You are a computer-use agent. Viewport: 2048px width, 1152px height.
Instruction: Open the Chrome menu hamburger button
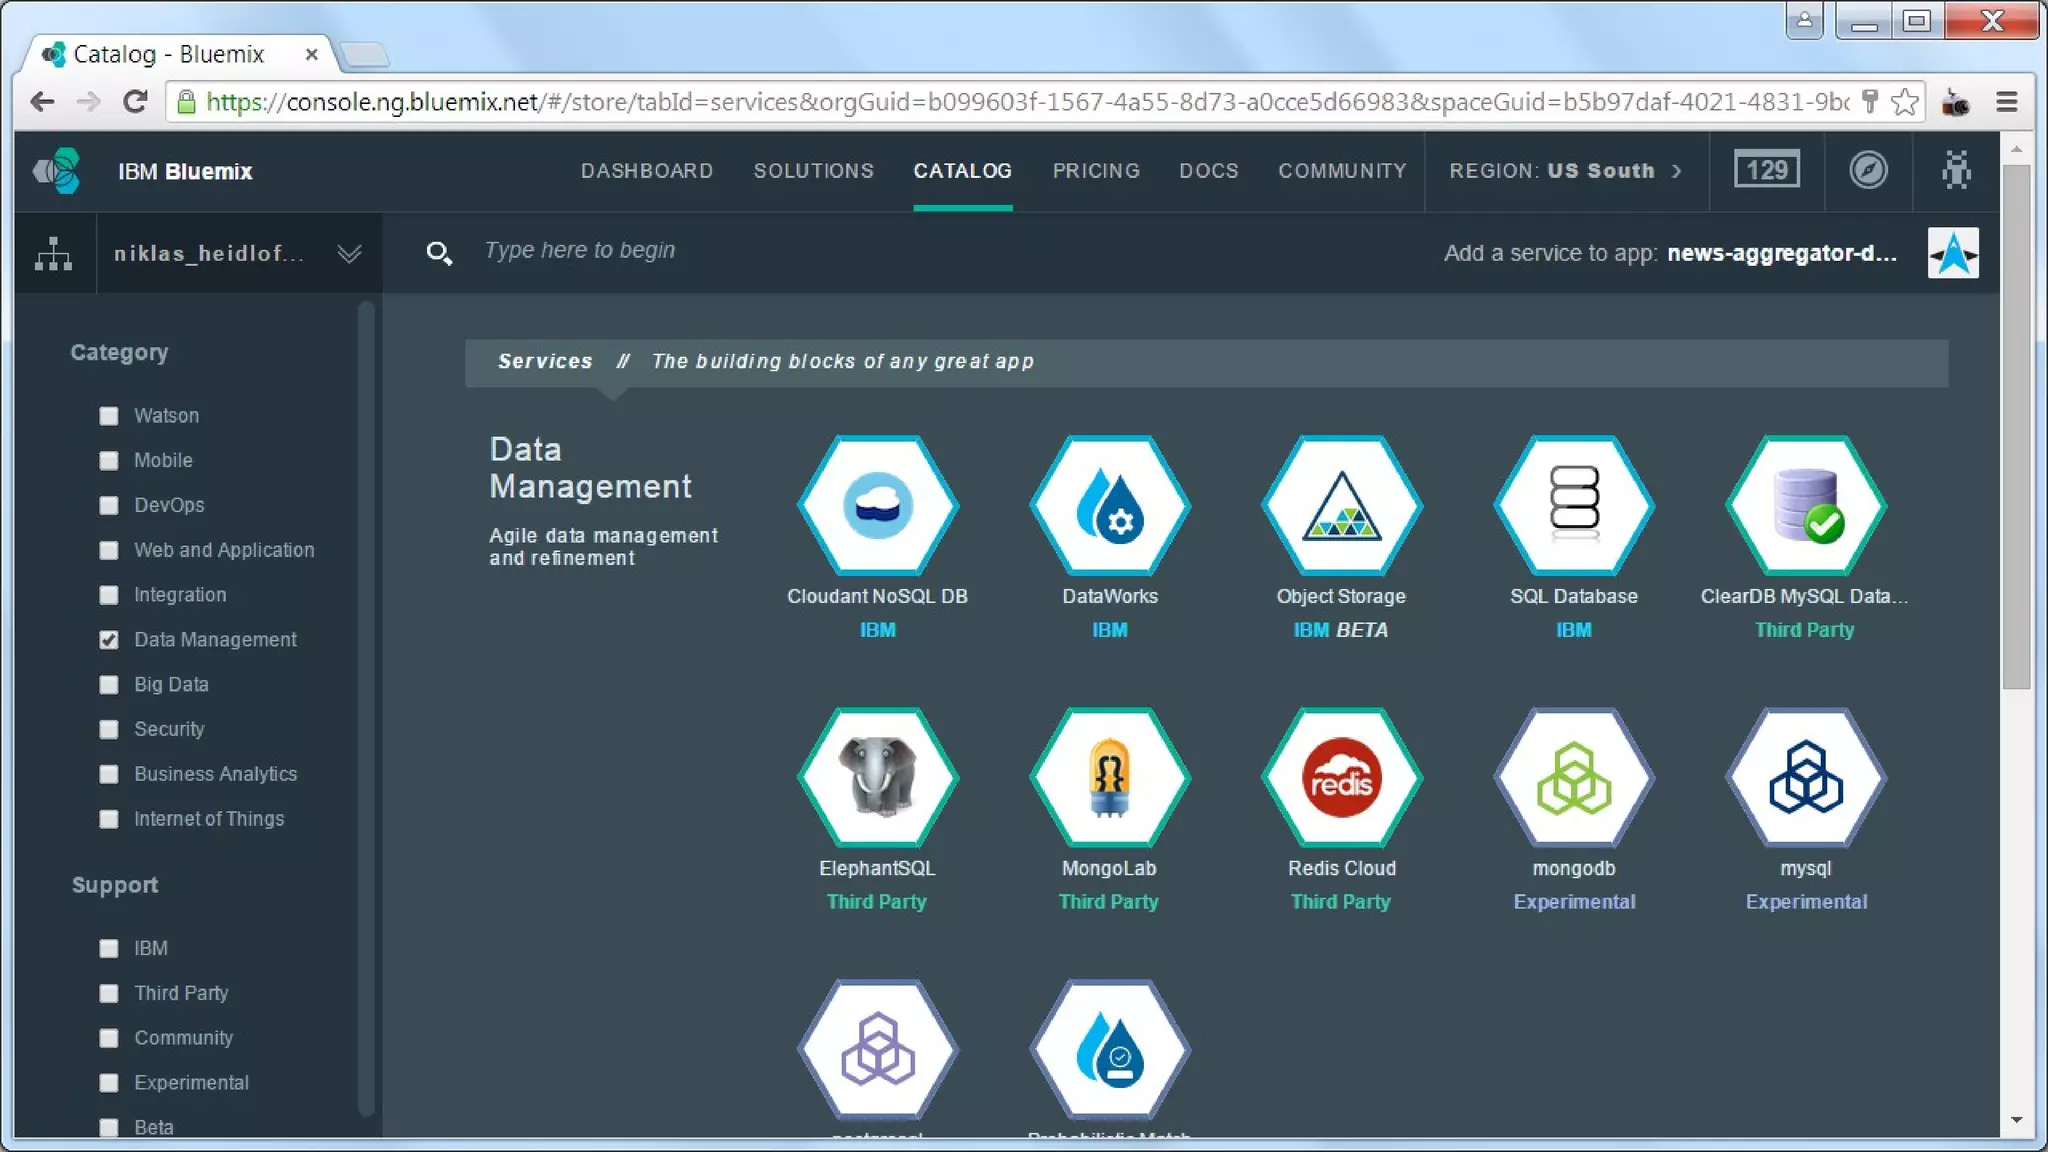click(2006, 102)
